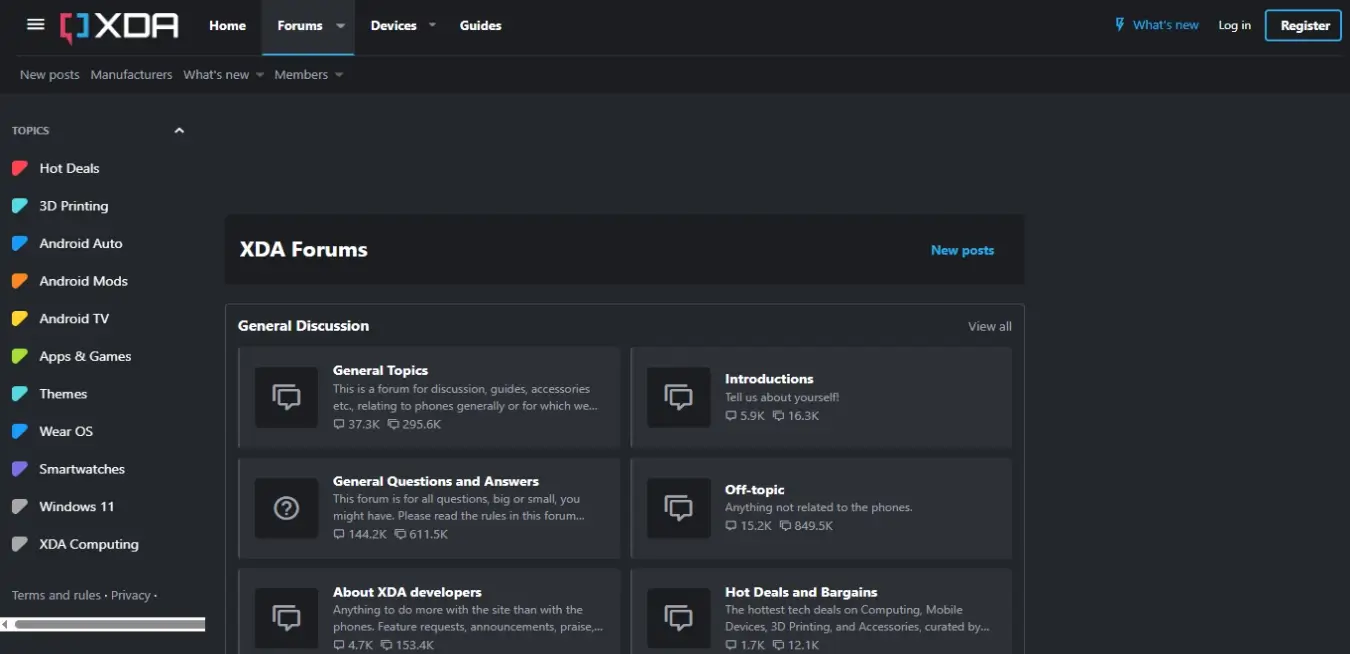This screenshot has height=654, width=1350.
Task: Select Smartwatches in the topics sidebar
Action: (82, 469)
